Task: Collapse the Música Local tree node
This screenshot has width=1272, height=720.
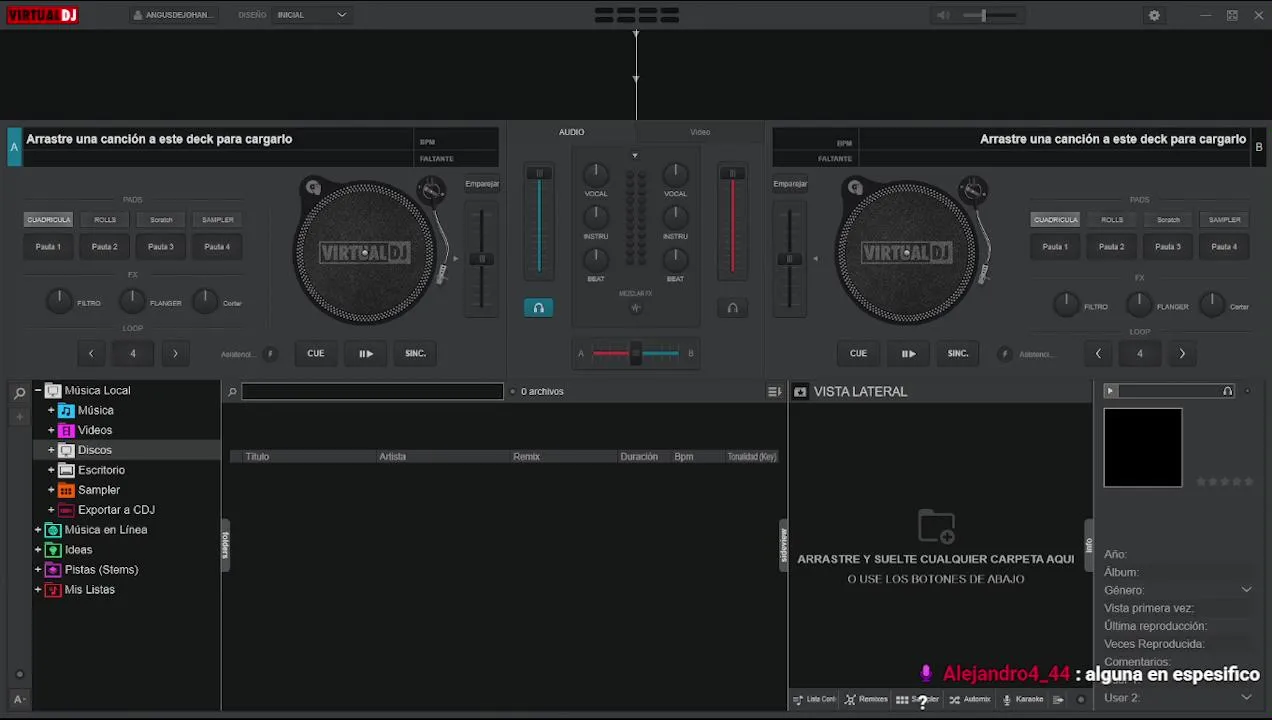Action: [x=38, y=391]
